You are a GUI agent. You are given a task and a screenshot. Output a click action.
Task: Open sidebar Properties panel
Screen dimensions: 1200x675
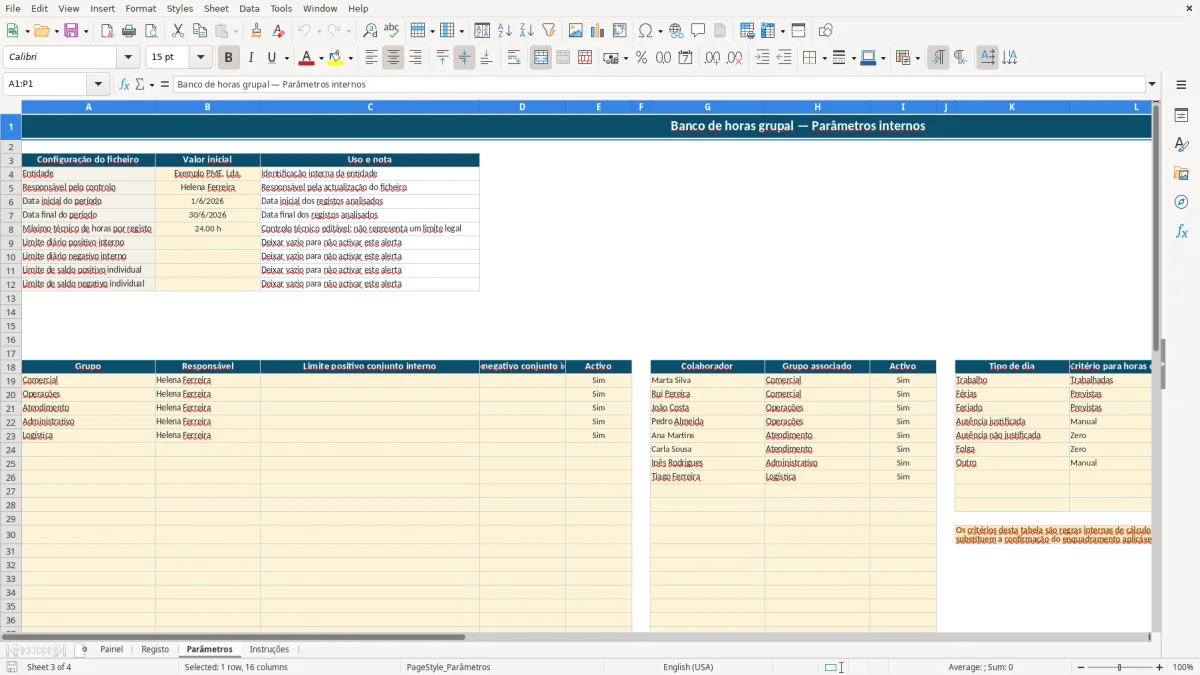(1181, 116)
